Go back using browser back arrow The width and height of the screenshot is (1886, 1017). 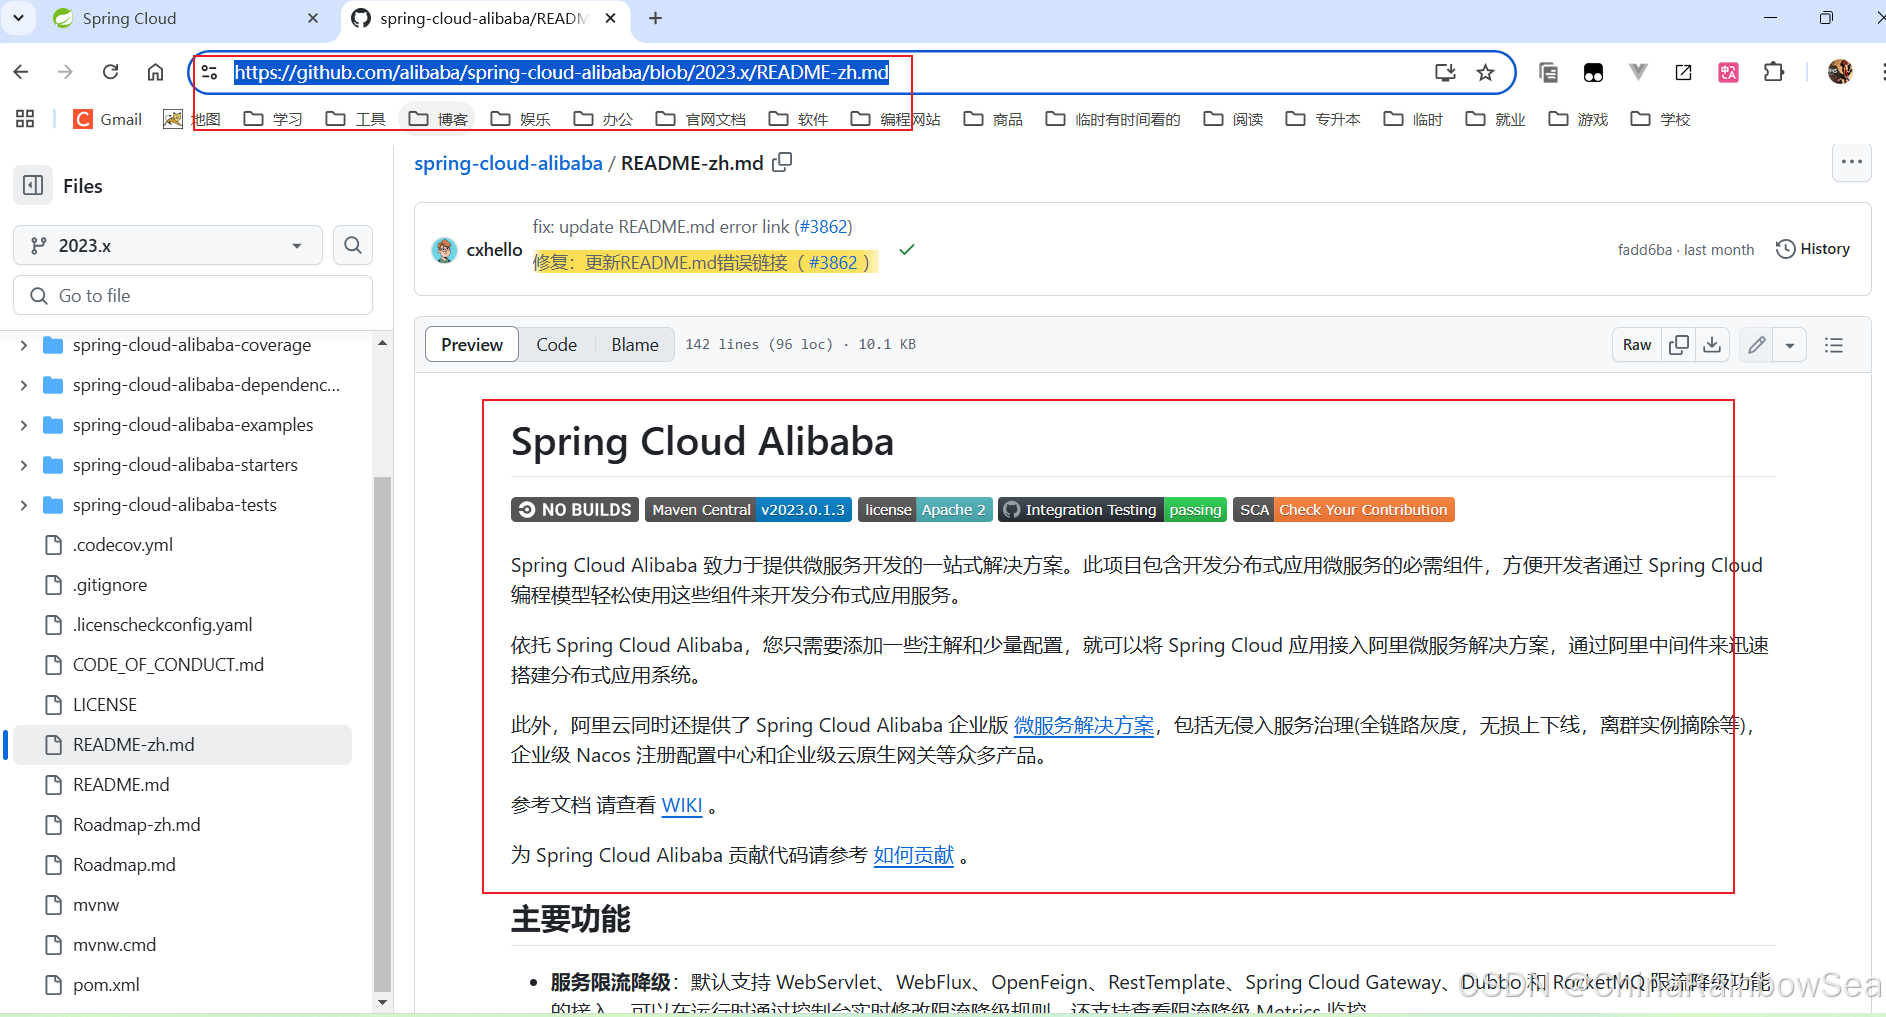pyautogui.click(x=21, y=72)
